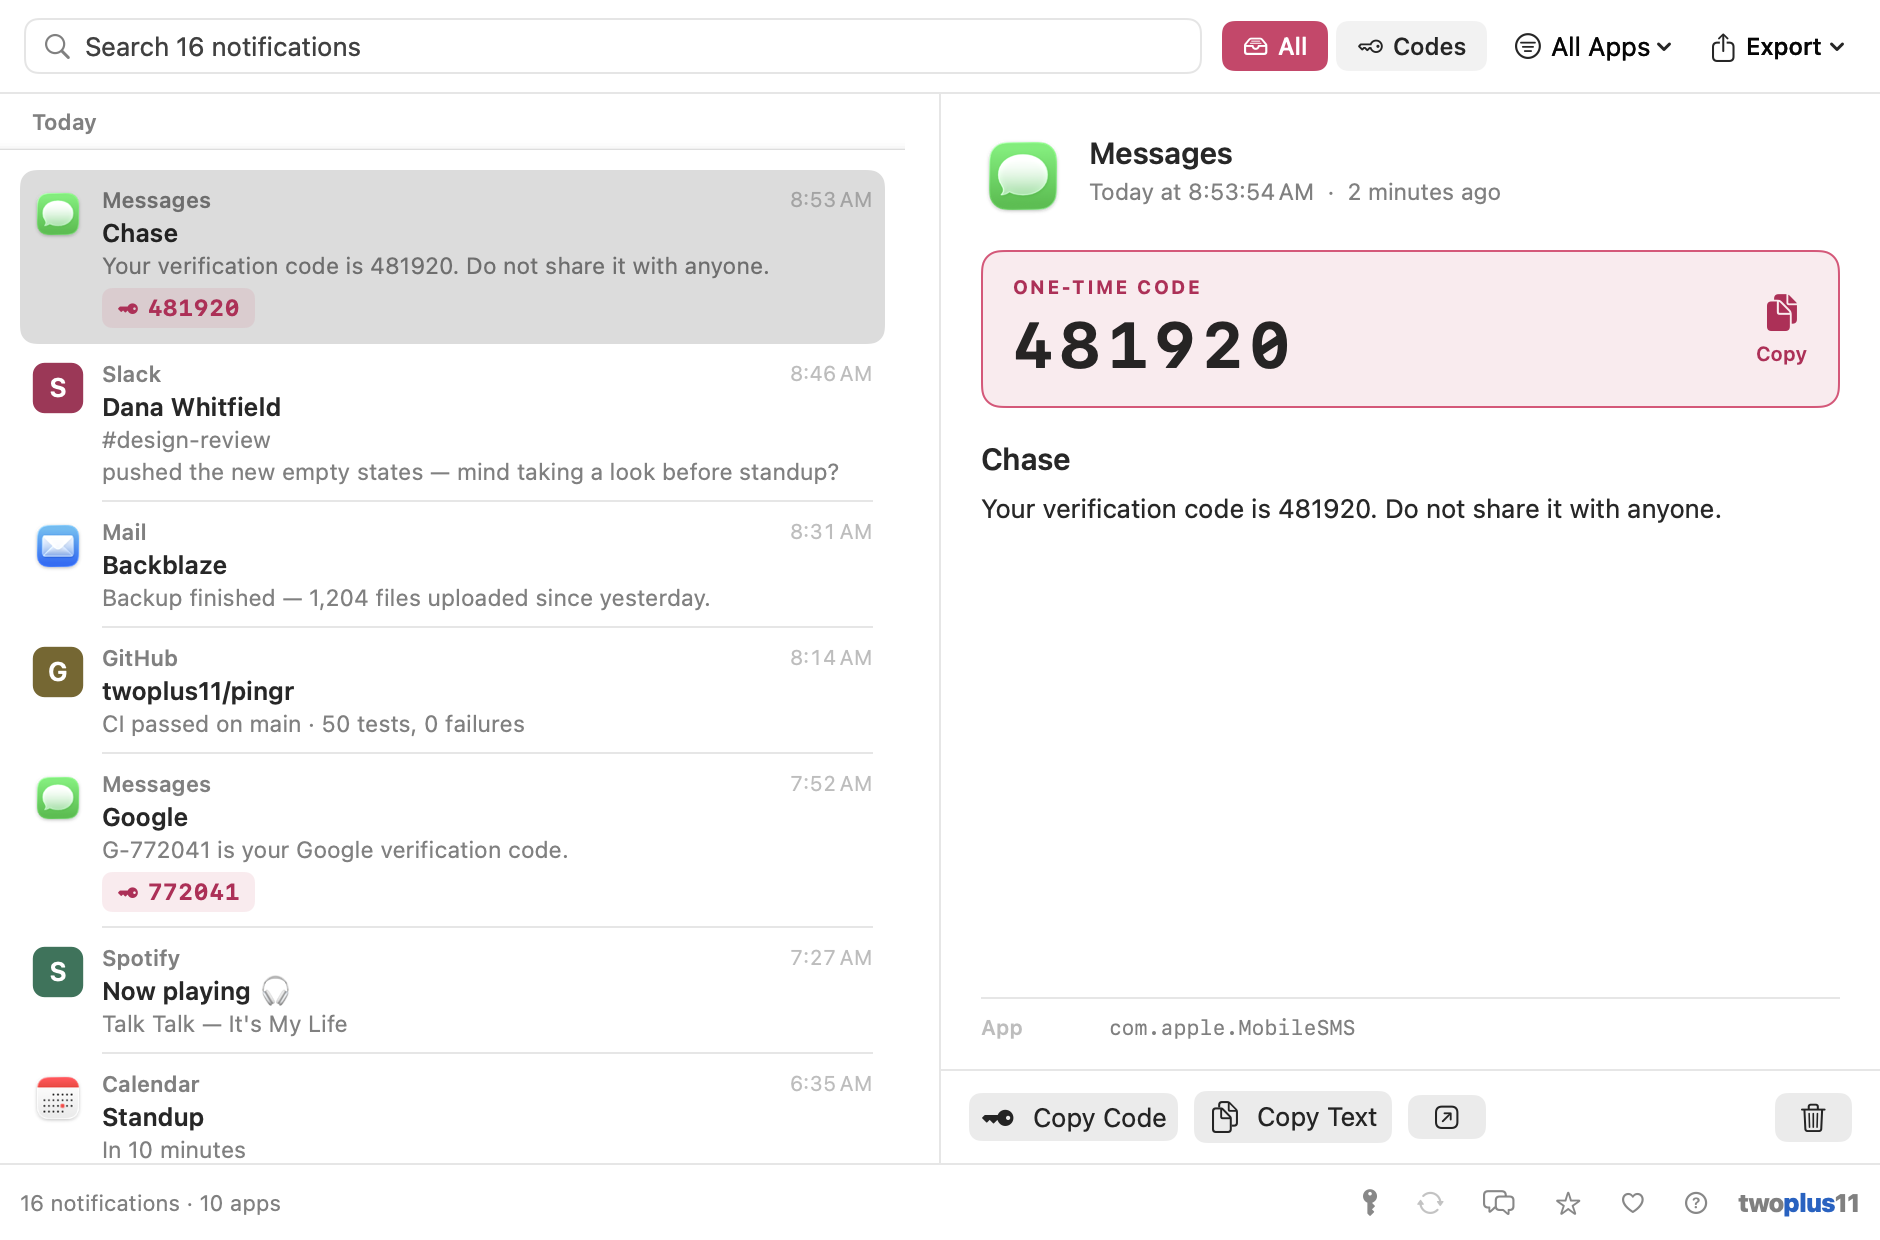Screen dimensions: 1880x1240
Task: Click the com.apple.MobileSMS bundle identifier
Action: [1232, 1028]
